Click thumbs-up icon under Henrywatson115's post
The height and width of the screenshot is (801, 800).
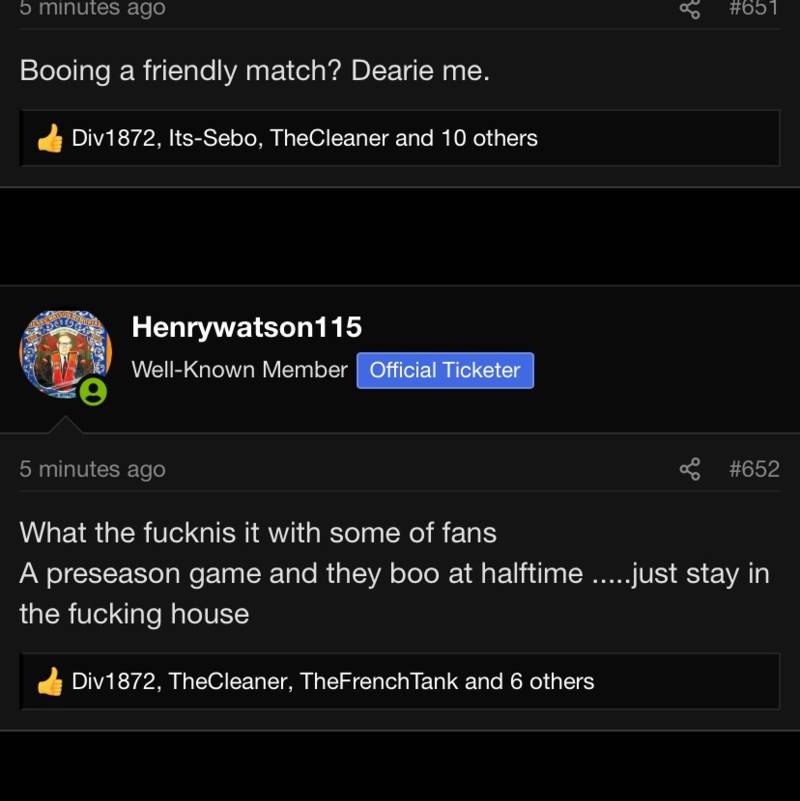pos(50,682)
